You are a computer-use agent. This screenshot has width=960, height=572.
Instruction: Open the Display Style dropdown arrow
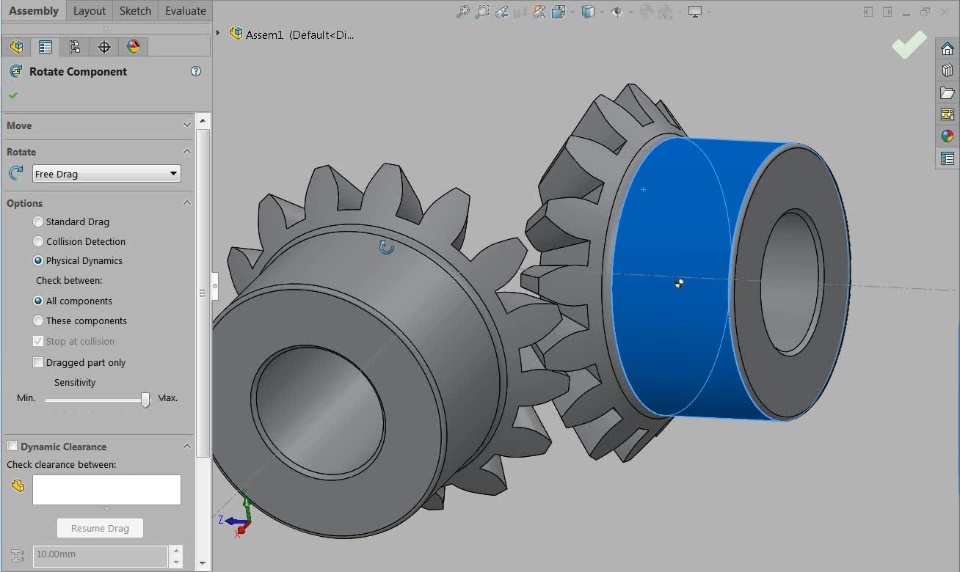602,12
